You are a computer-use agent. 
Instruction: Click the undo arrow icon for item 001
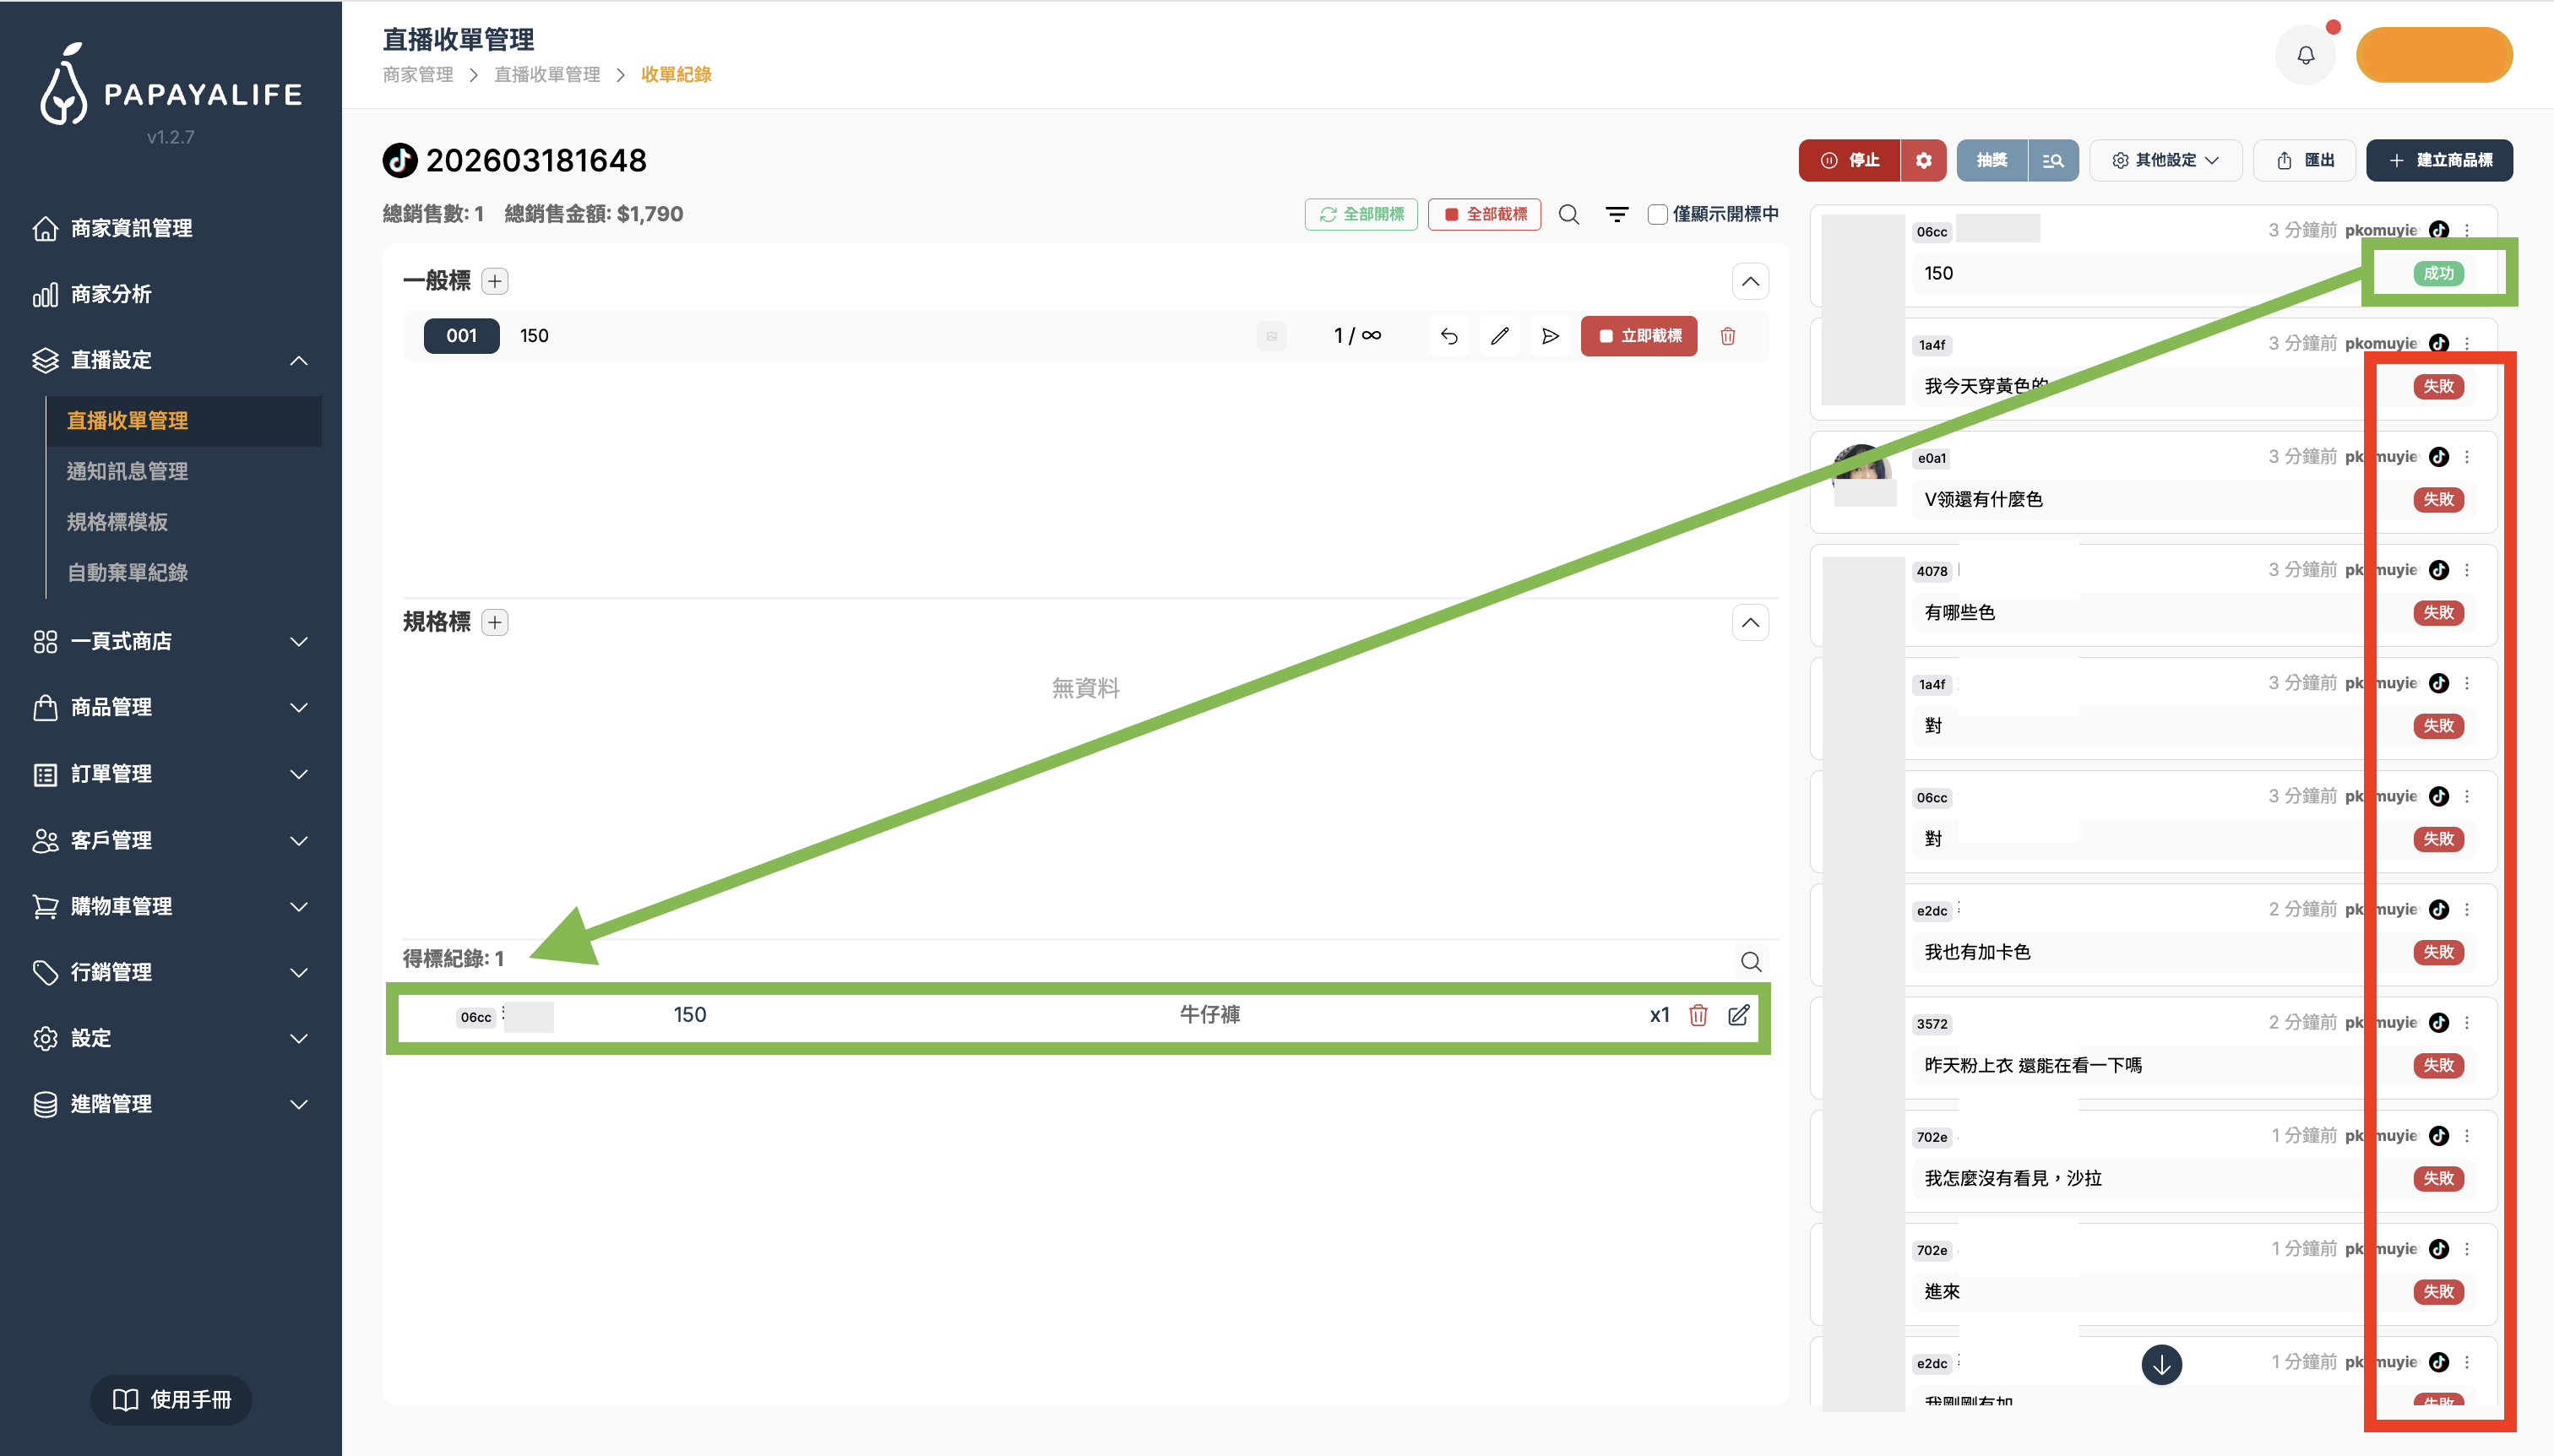tap(1448, 336)
